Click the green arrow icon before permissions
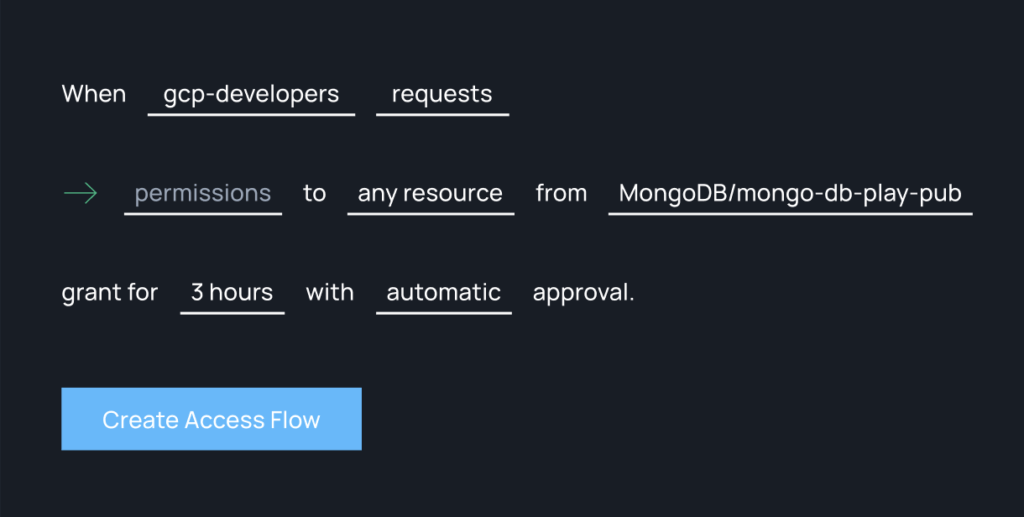The height and width of the screenshot is (517, 1024). click(80, 194)
